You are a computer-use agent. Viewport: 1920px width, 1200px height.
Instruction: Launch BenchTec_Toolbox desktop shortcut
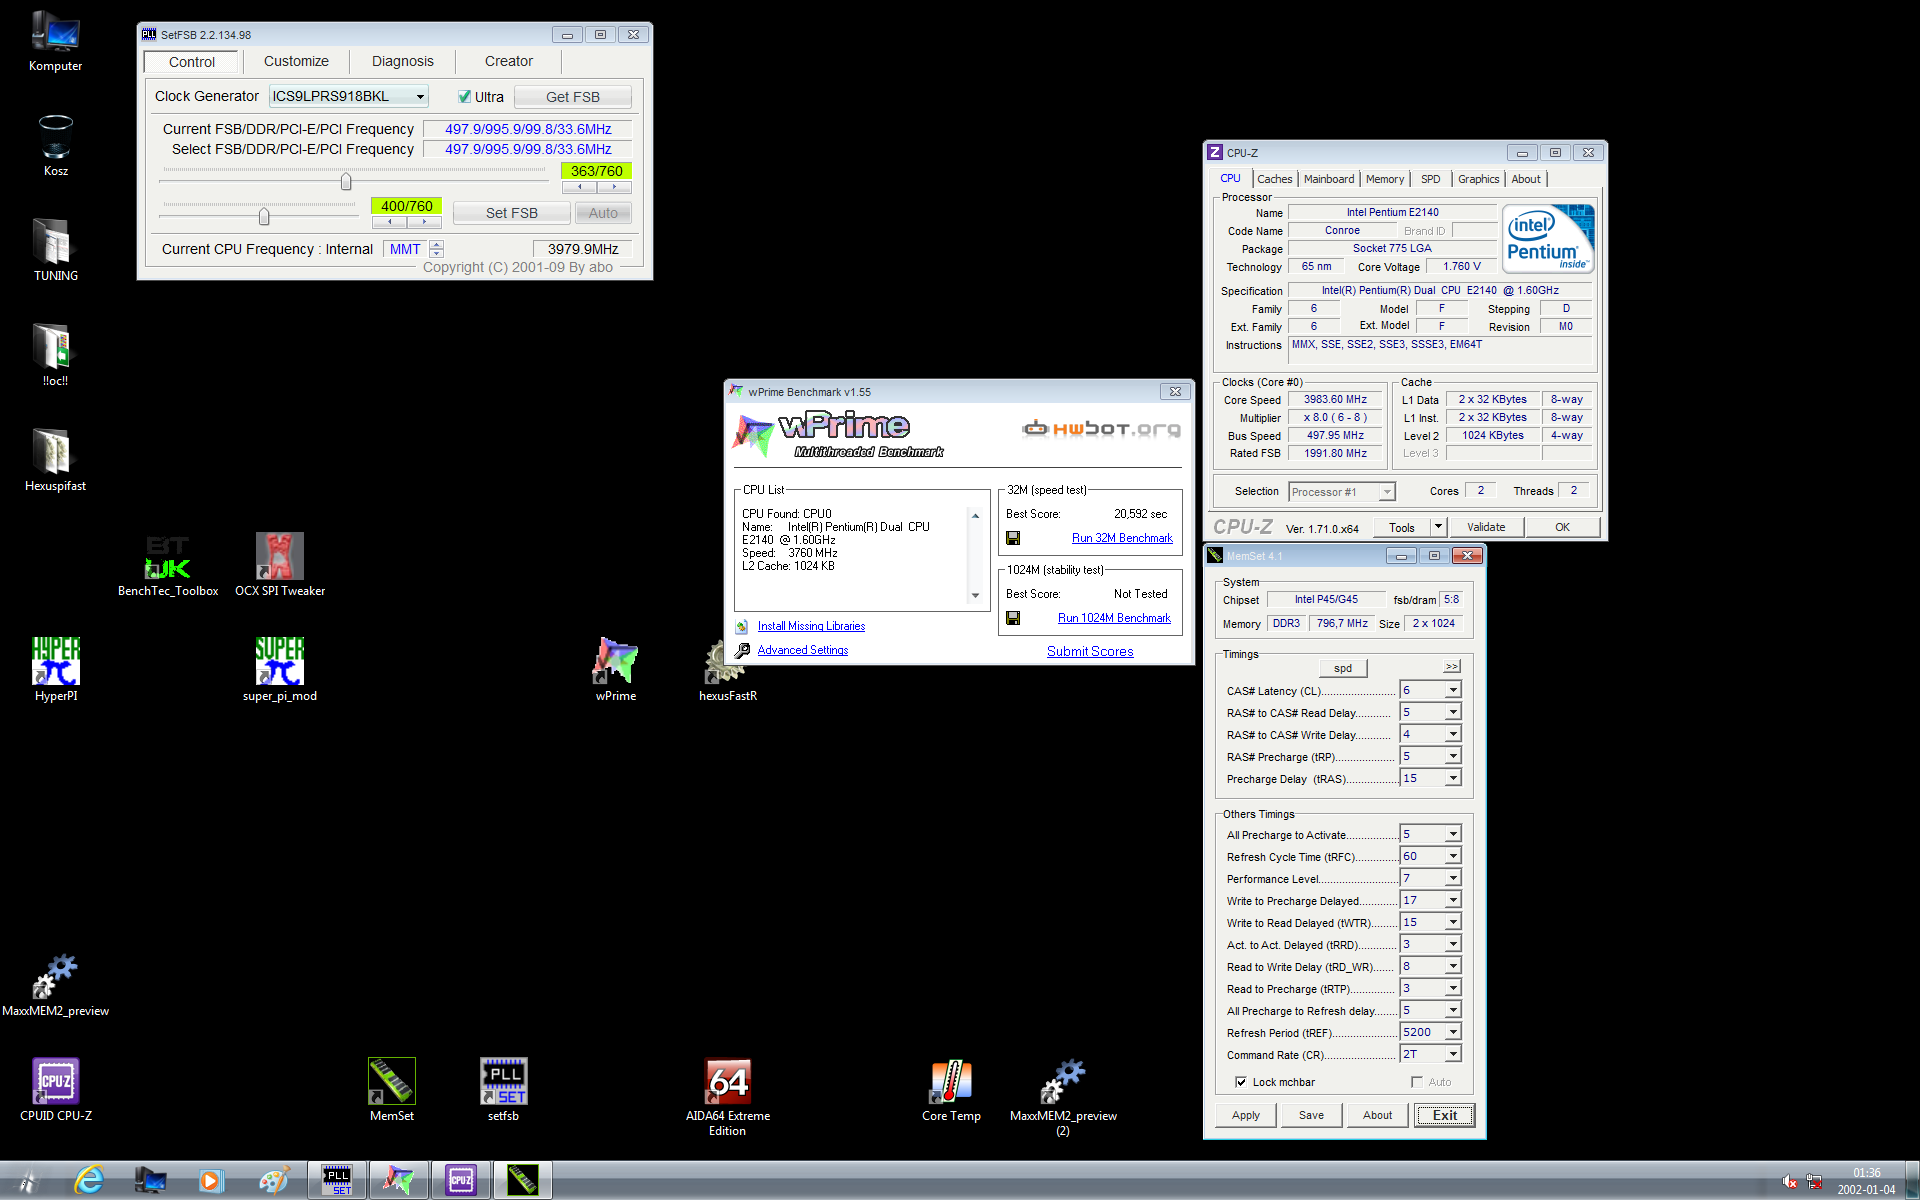pyautogui.click(x=168, y=565)
